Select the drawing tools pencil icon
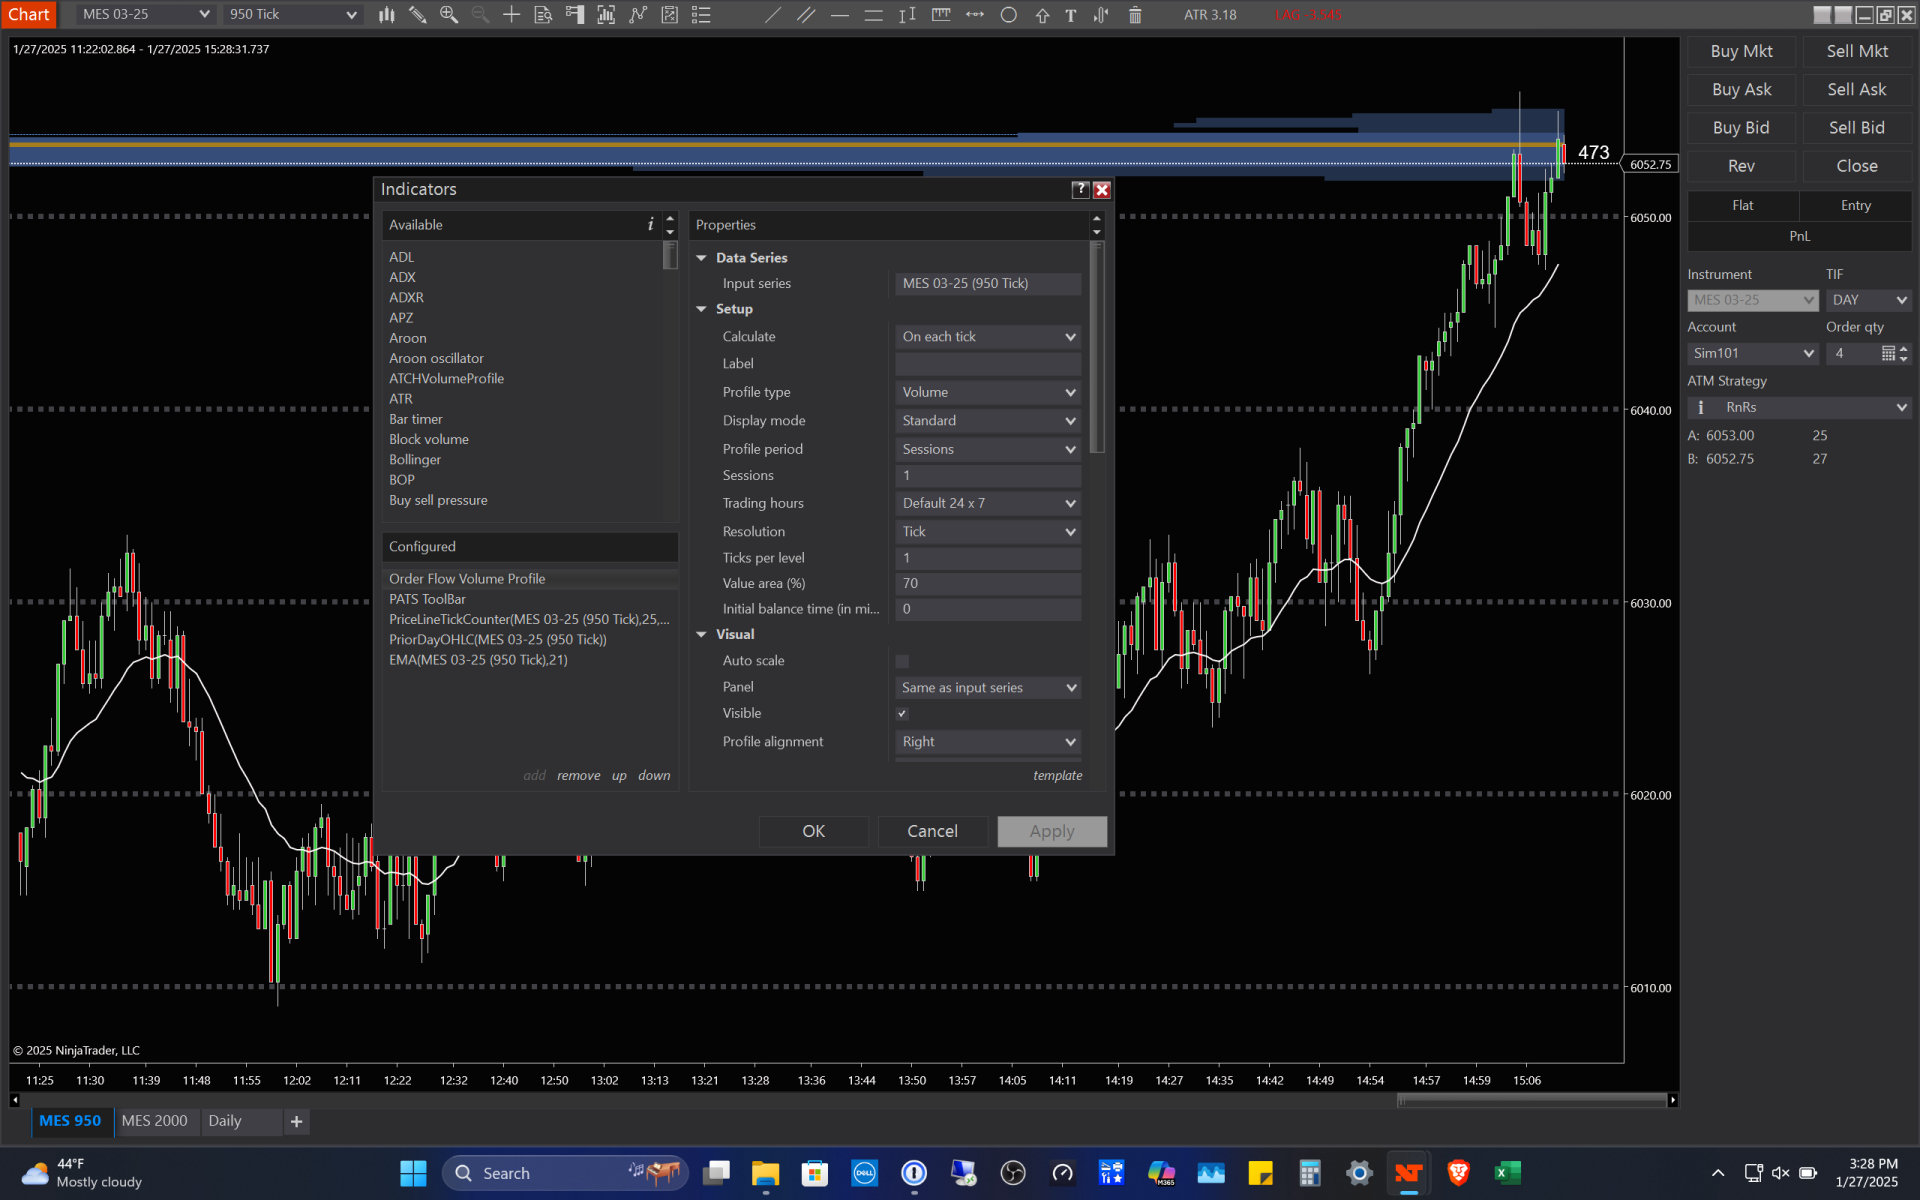The image size is (1920, 1200). click(x=418, y=15)
